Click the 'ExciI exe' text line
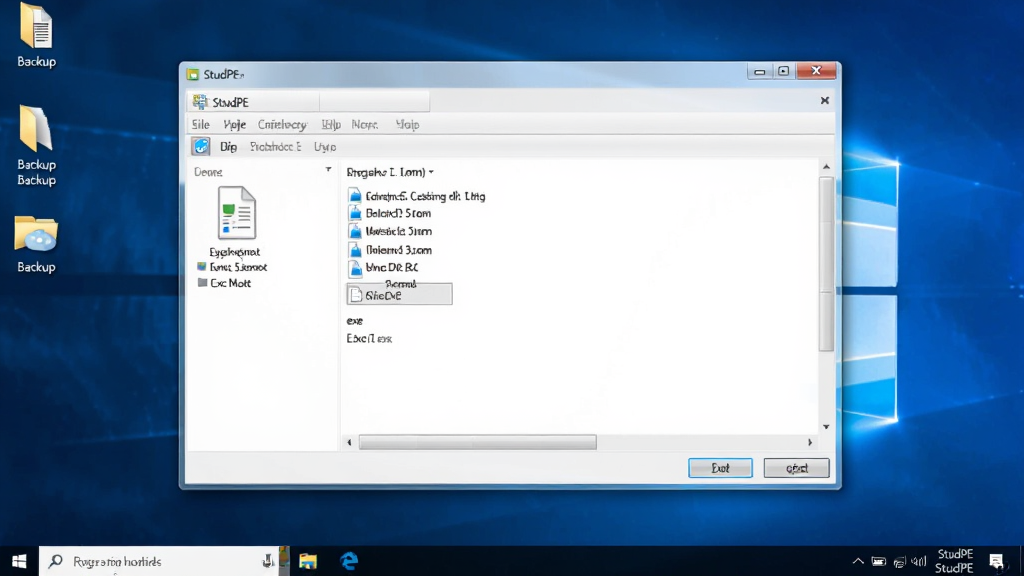Screen dimensions: 1024x576 pyautogui.click(x=369, y=338)
